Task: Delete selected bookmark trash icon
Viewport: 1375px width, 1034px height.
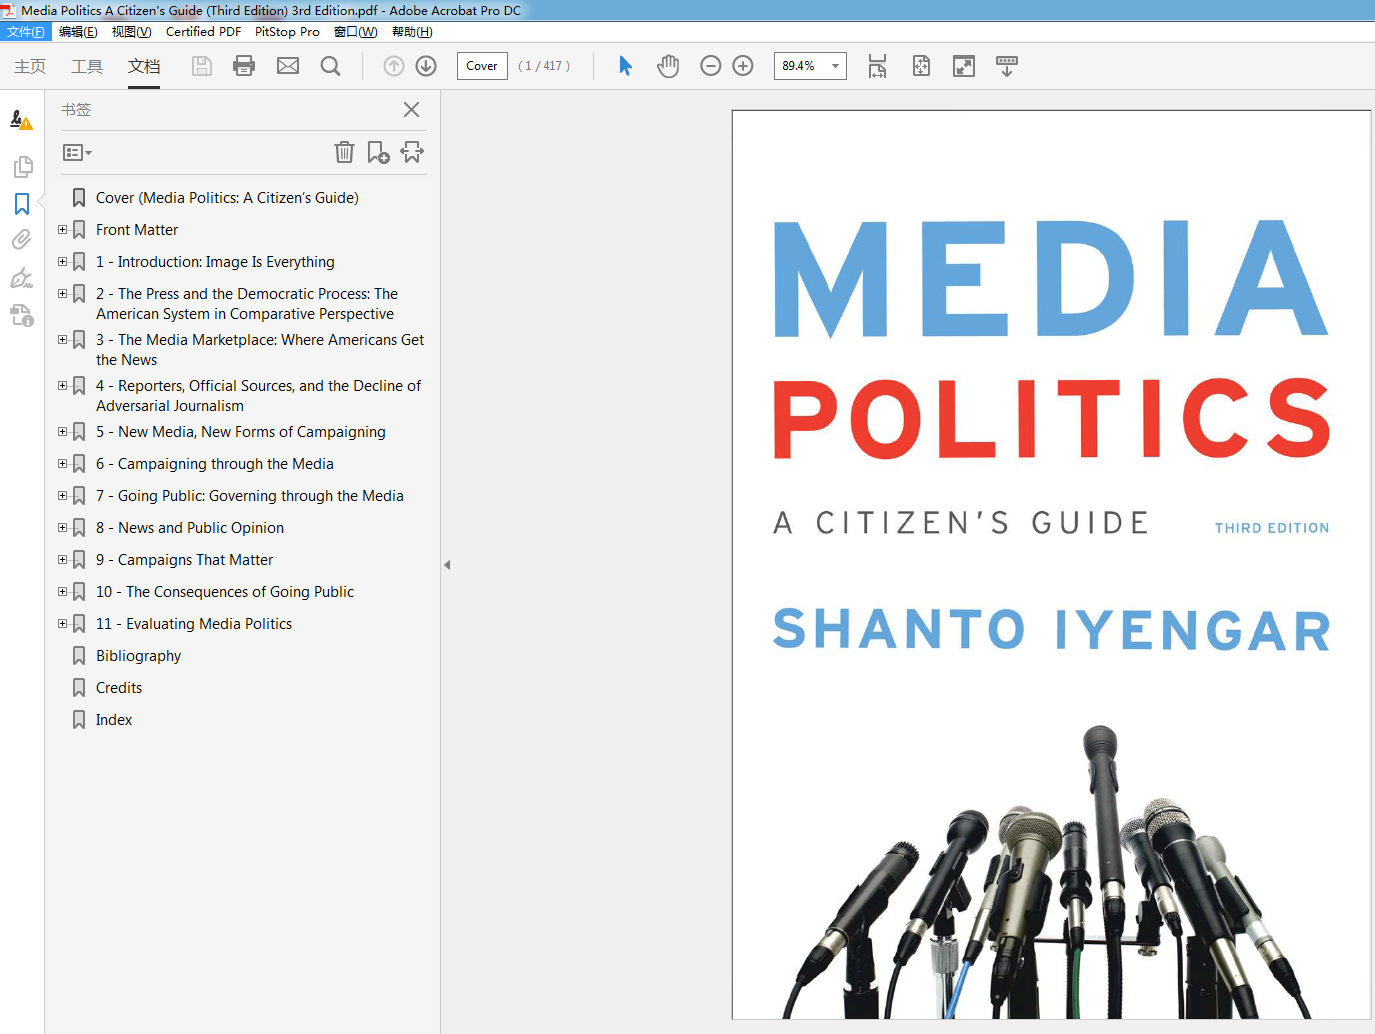Action: tap(344, 152)
